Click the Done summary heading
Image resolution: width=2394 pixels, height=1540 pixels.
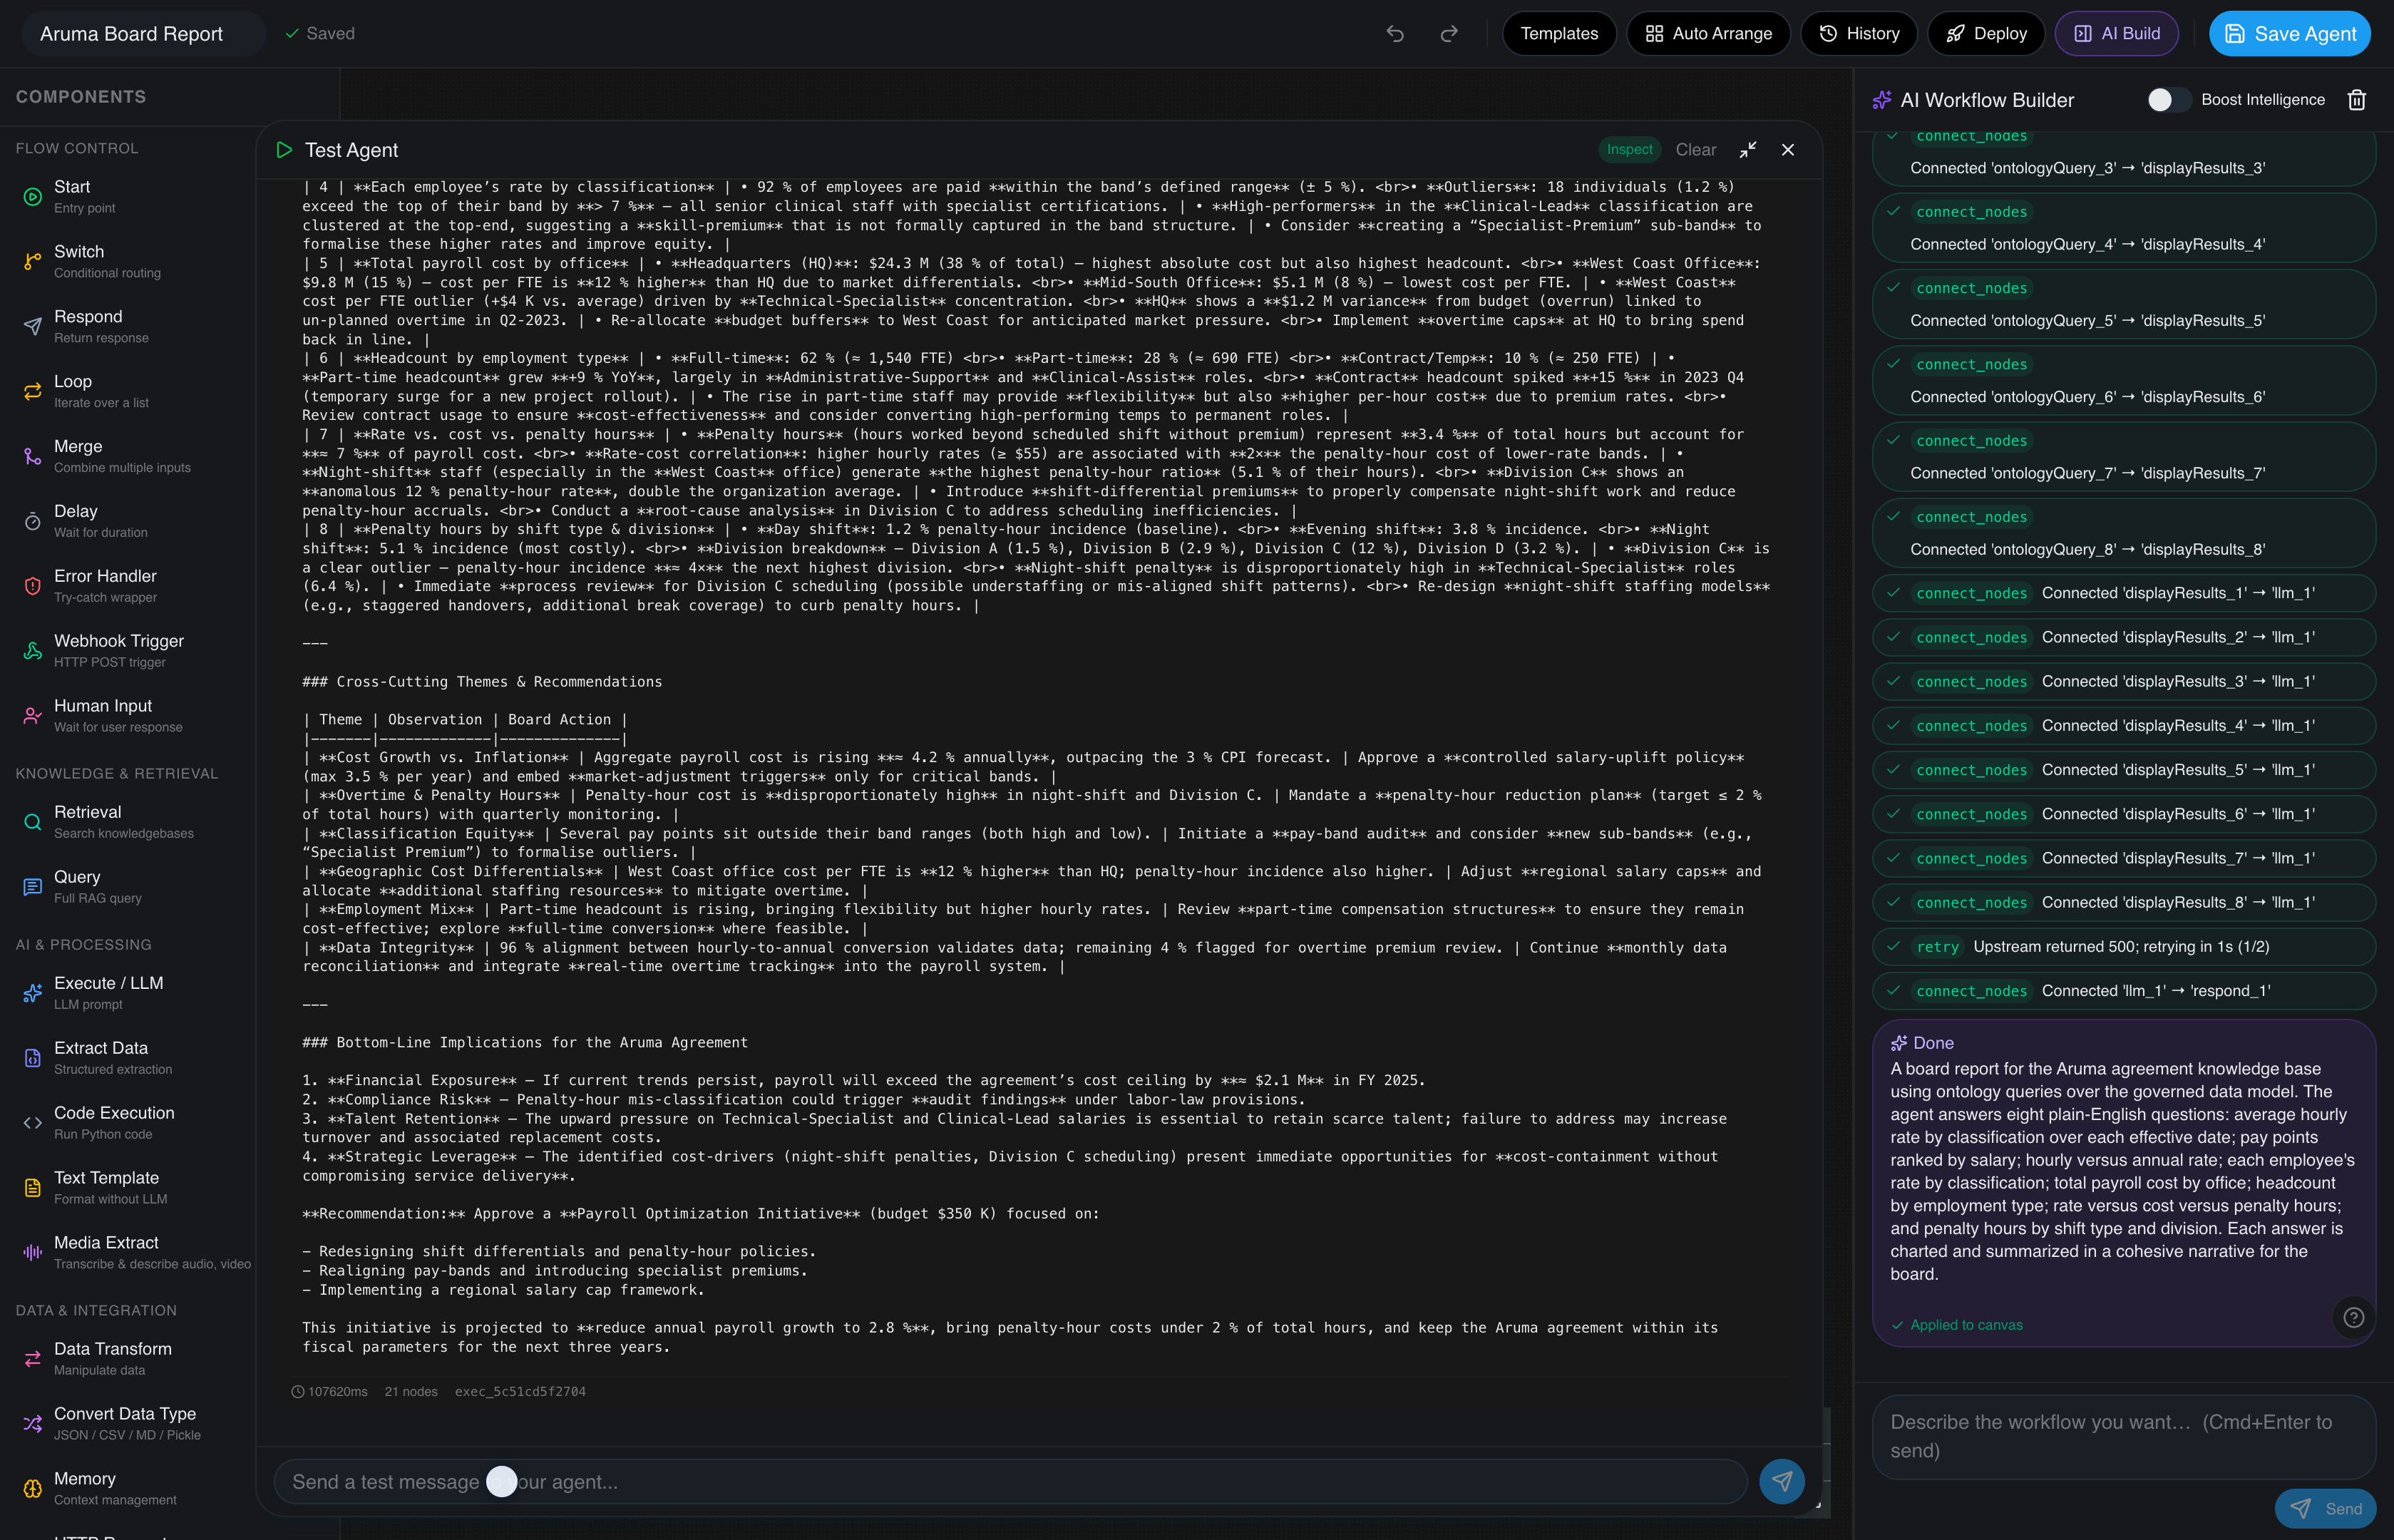[x=1922, y=1043]
